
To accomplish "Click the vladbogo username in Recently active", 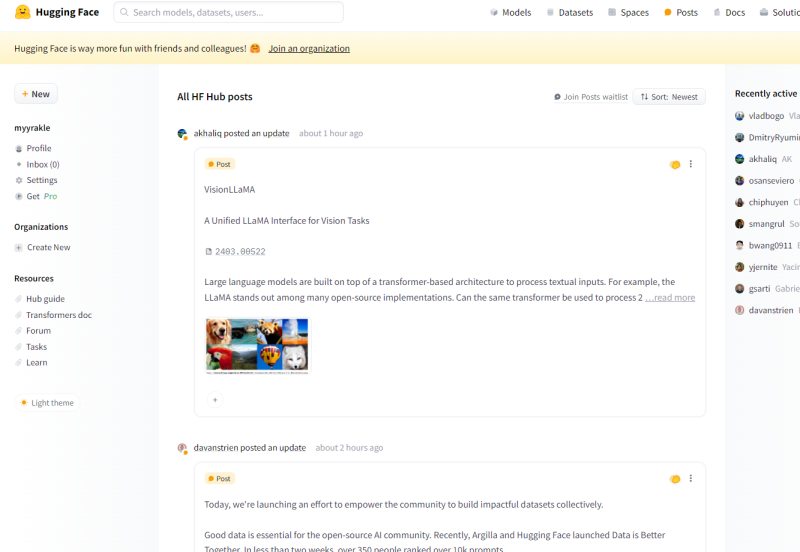I will pos(766,116).
